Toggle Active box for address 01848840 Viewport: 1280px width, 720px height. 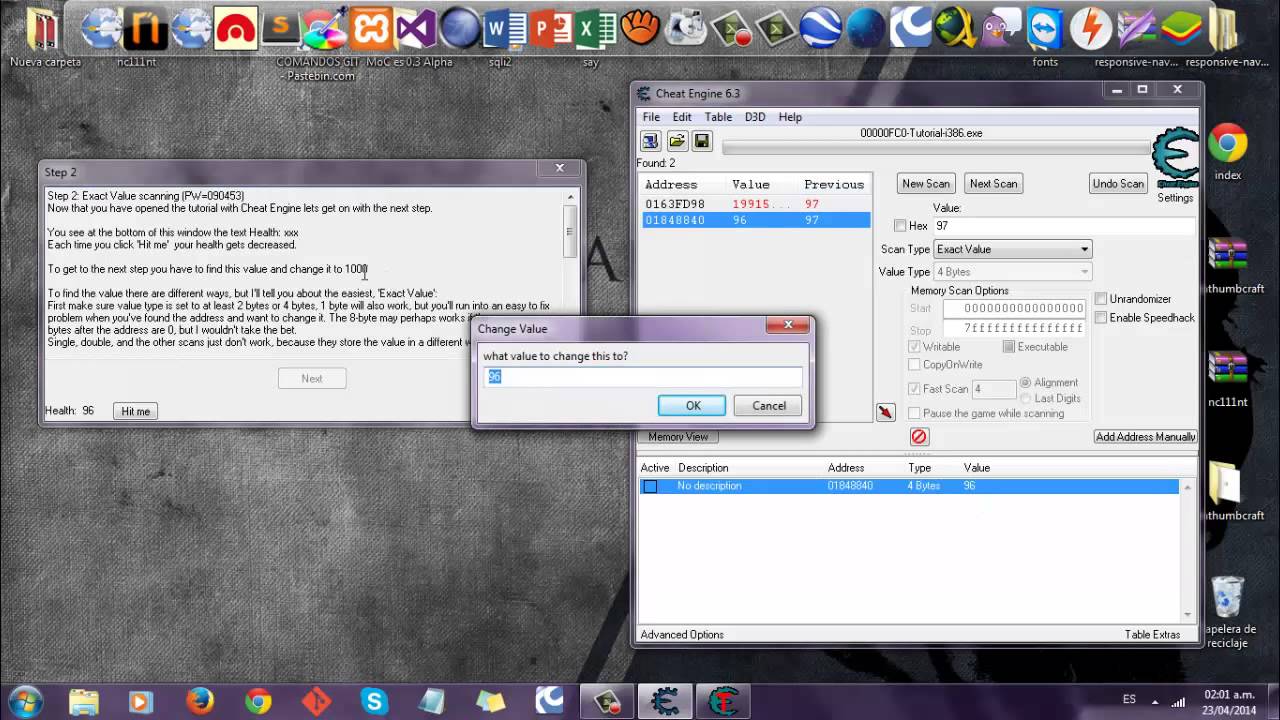point(650,486)
